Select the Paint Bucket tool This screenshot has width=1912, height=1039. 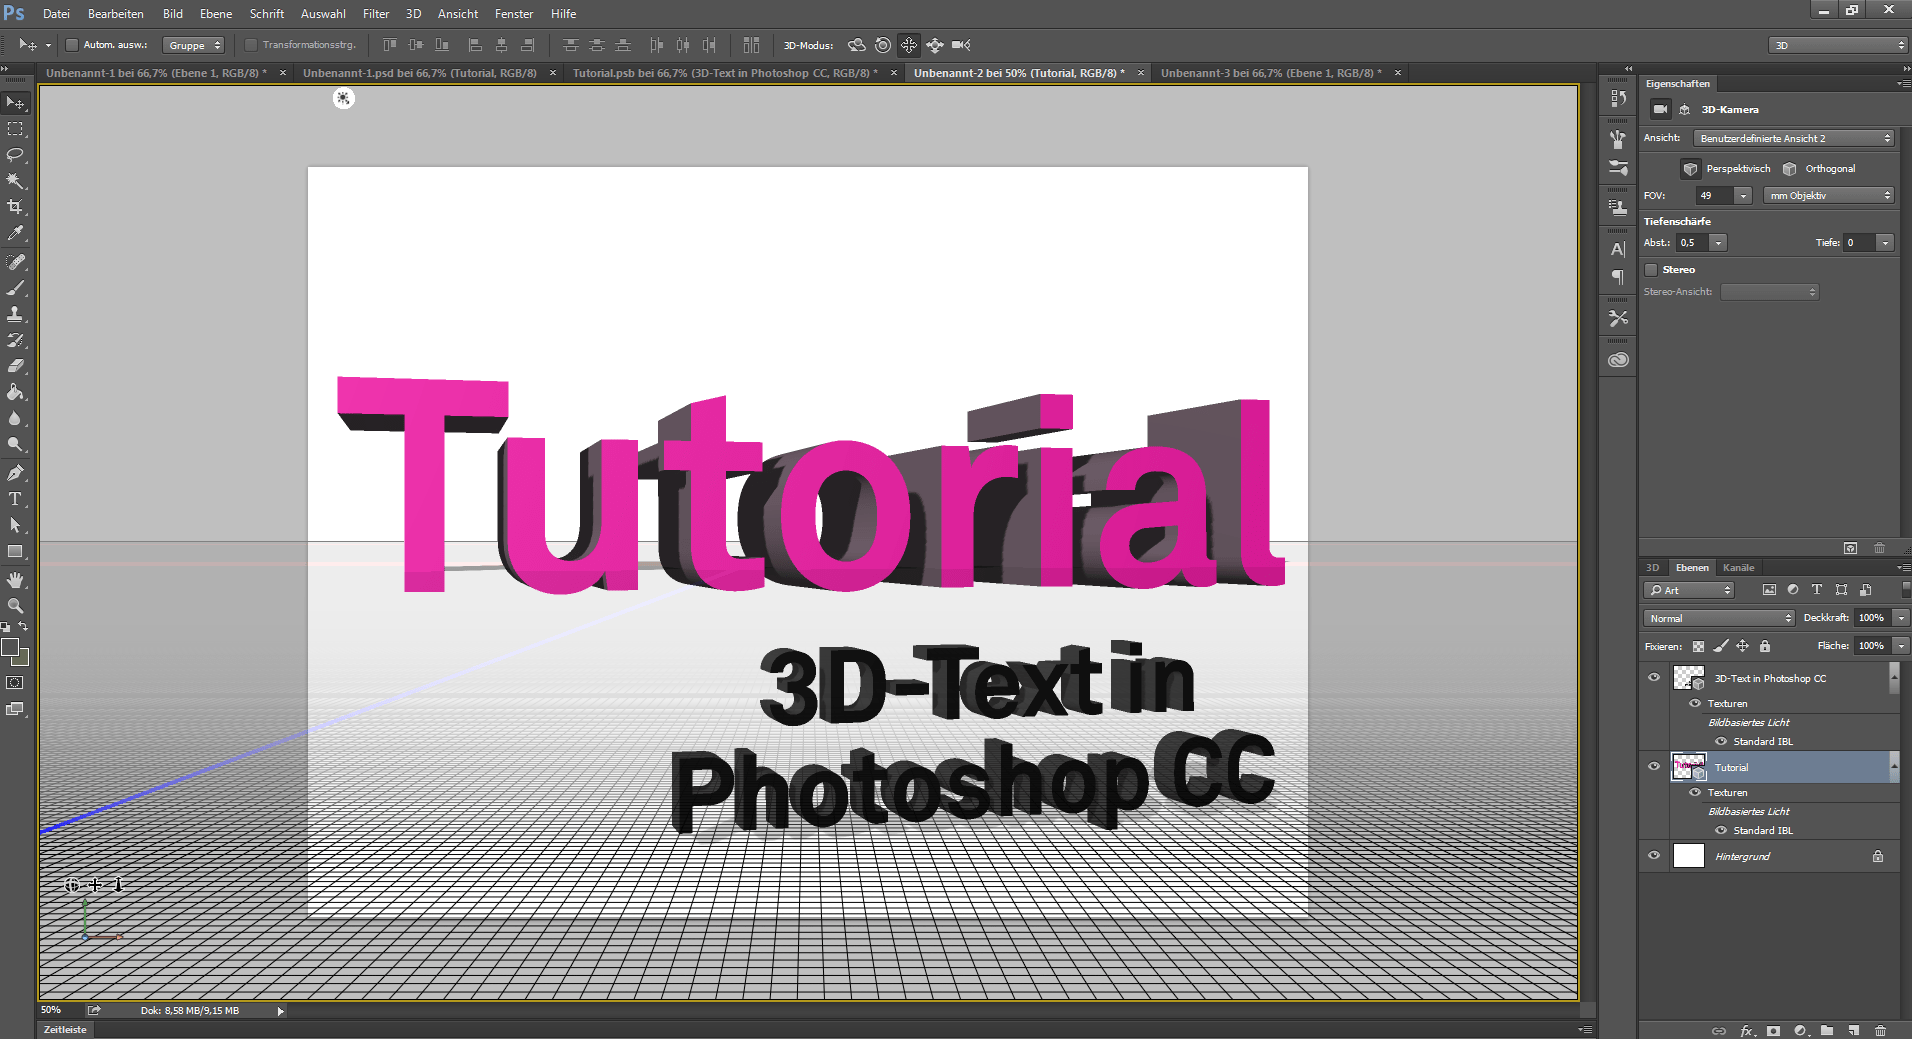15,392
